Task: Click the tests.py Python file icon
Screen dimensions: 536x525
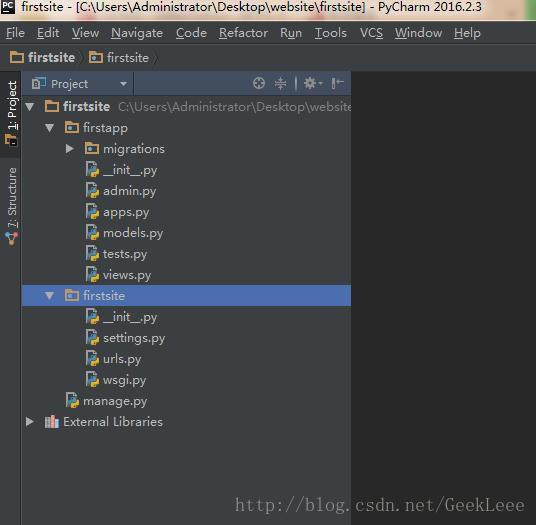Action: point(92,254)
